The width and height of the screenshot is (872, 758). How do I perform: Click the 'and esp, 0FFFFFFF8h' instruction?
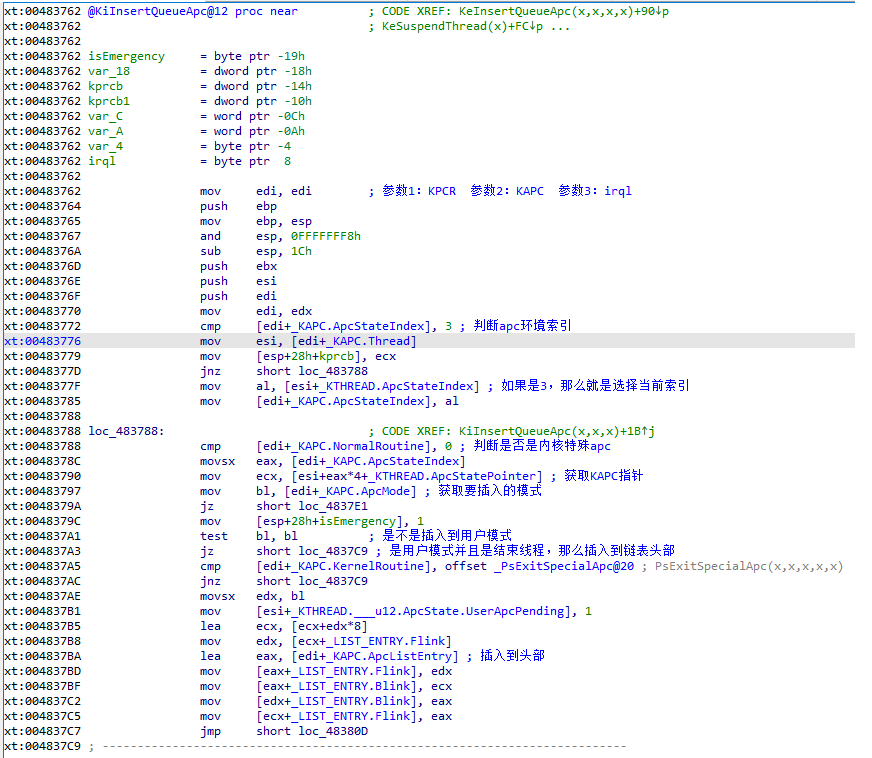coord(280,236)
